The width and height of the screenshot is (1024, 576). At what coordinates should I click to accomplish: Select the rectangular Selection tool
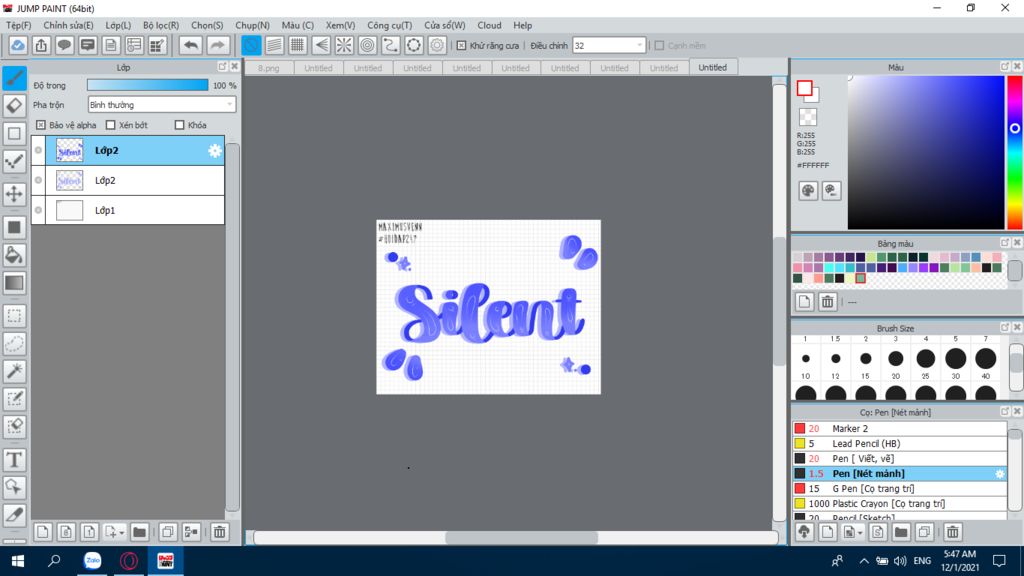click(x=14, y=316)
